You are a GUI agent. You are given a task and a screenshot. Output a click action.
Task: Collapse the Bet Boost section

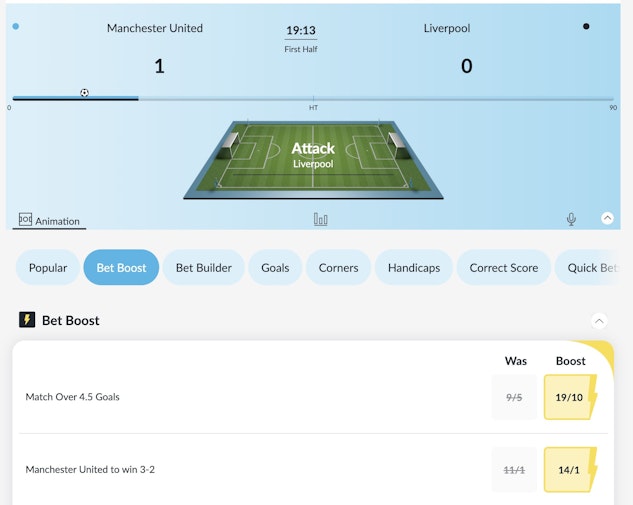coord(599,321)
